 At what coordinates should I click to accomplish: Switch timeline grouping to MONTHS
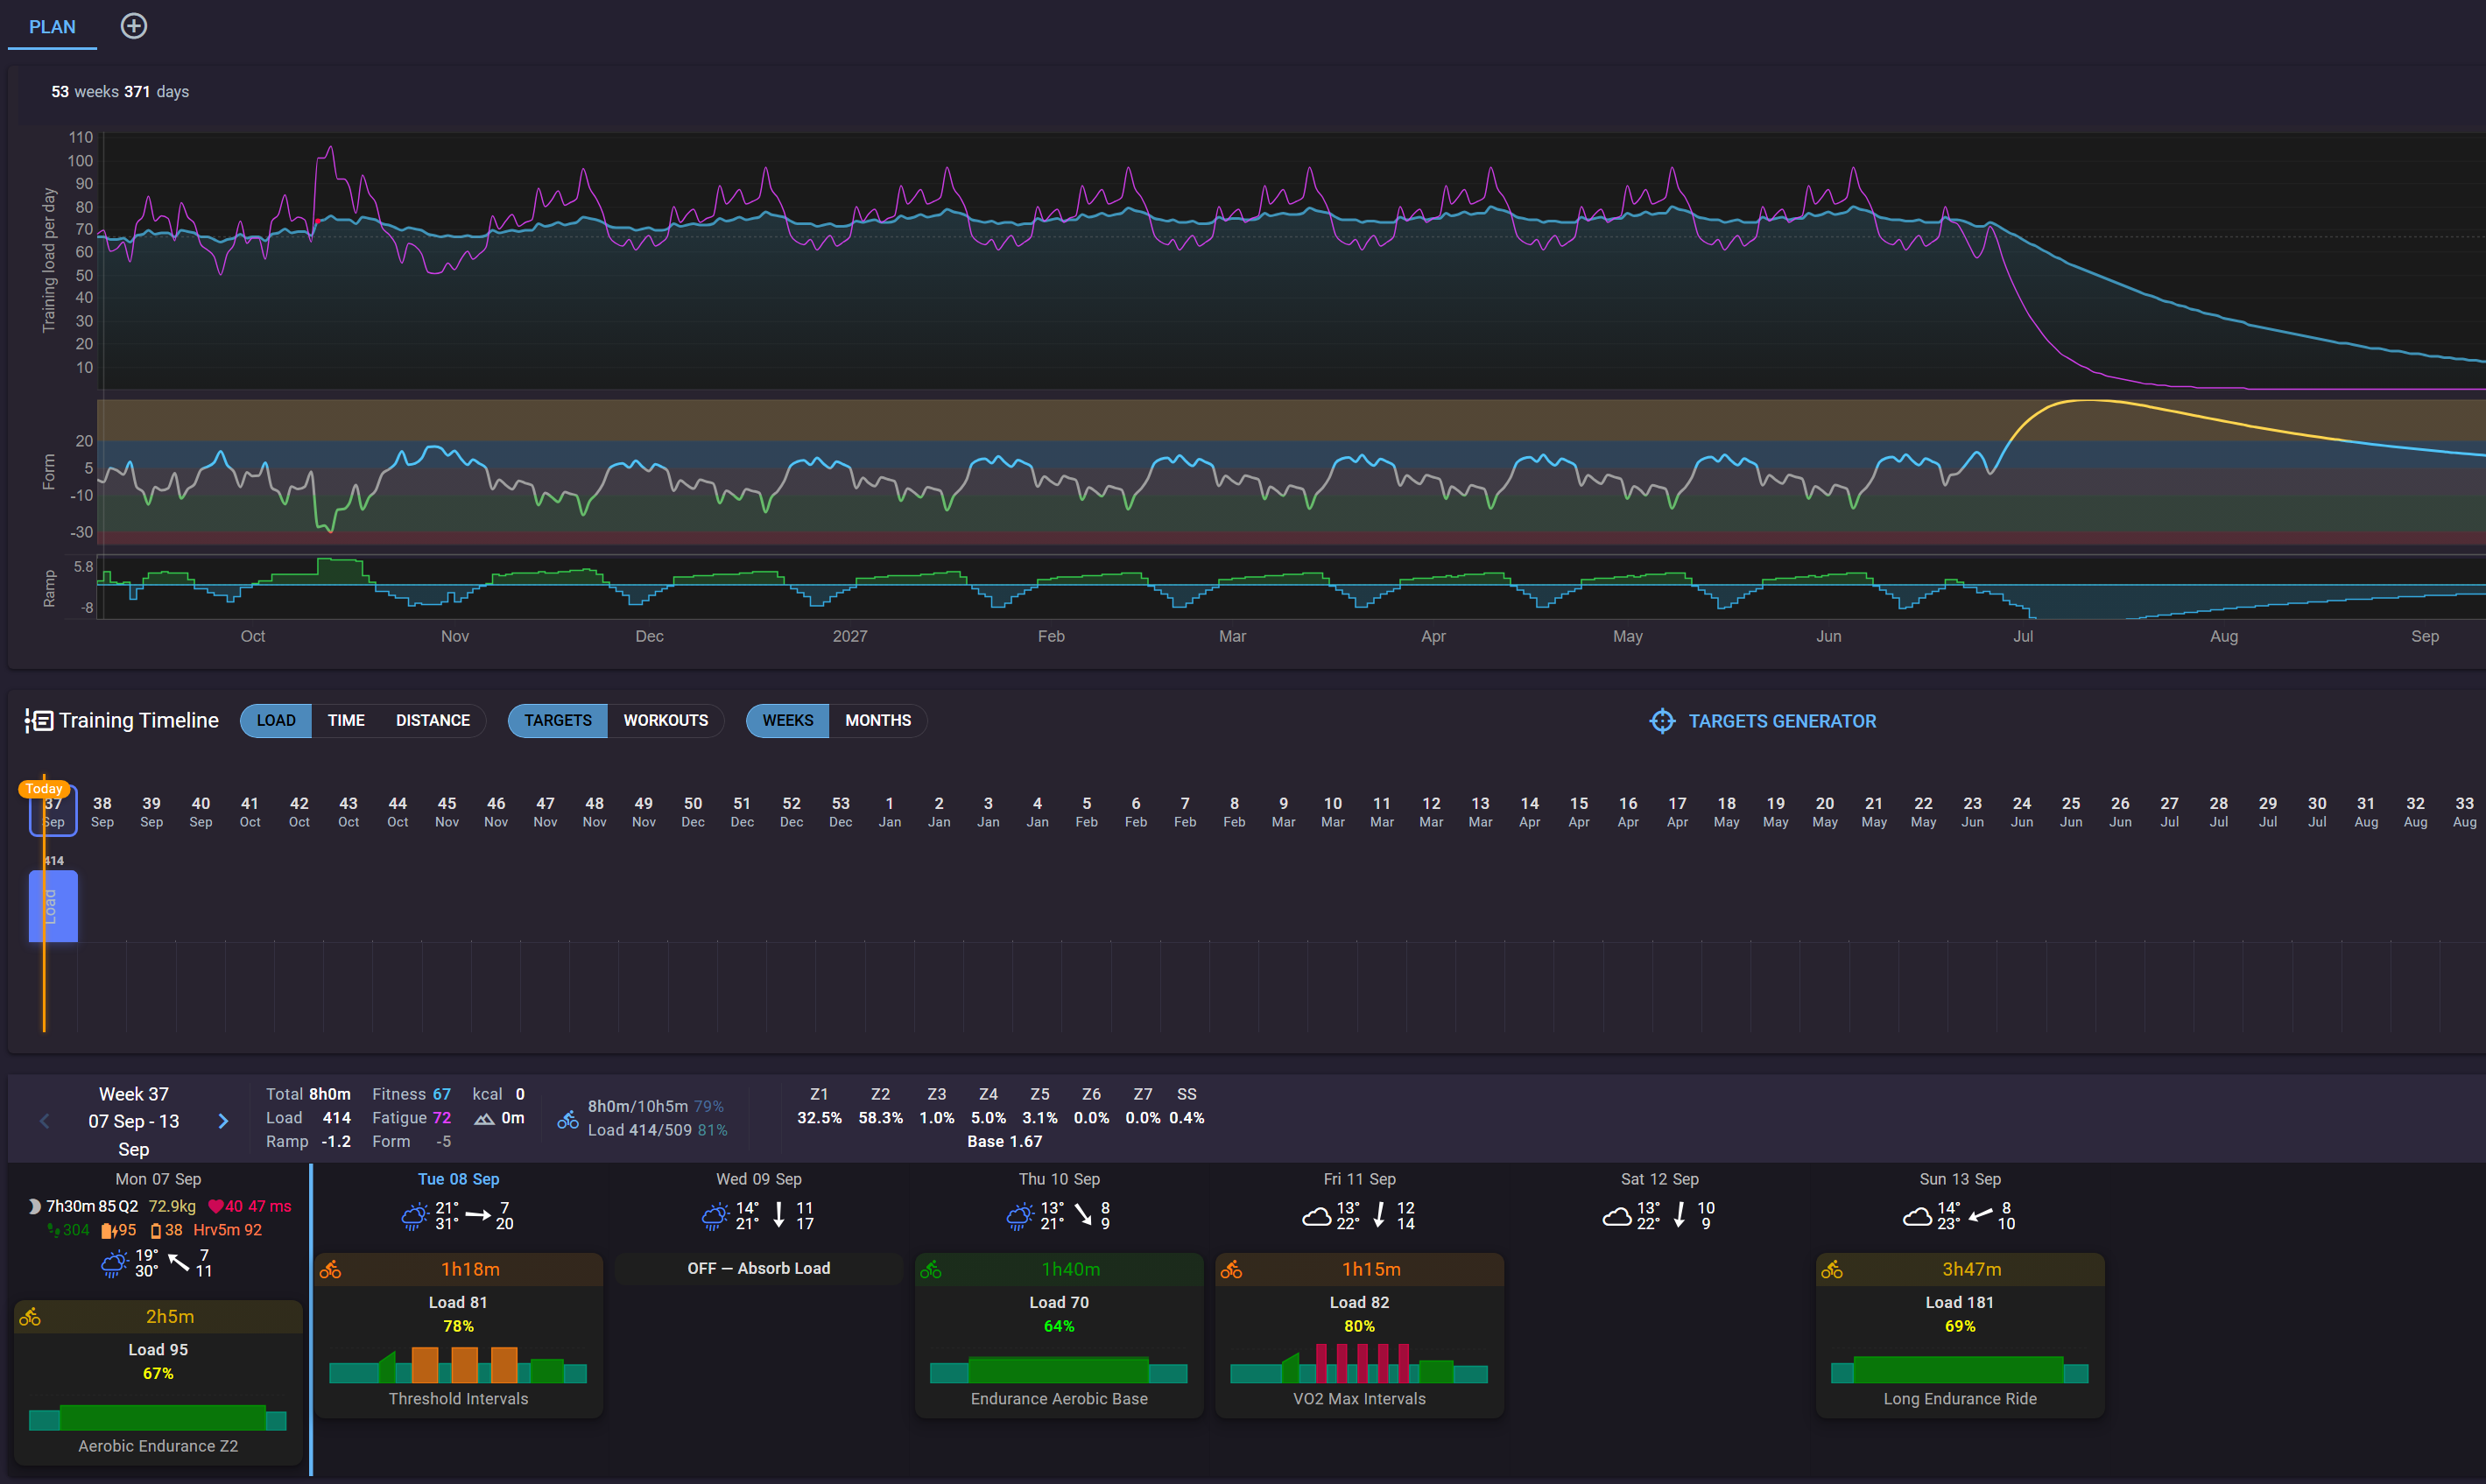point(877,720)
